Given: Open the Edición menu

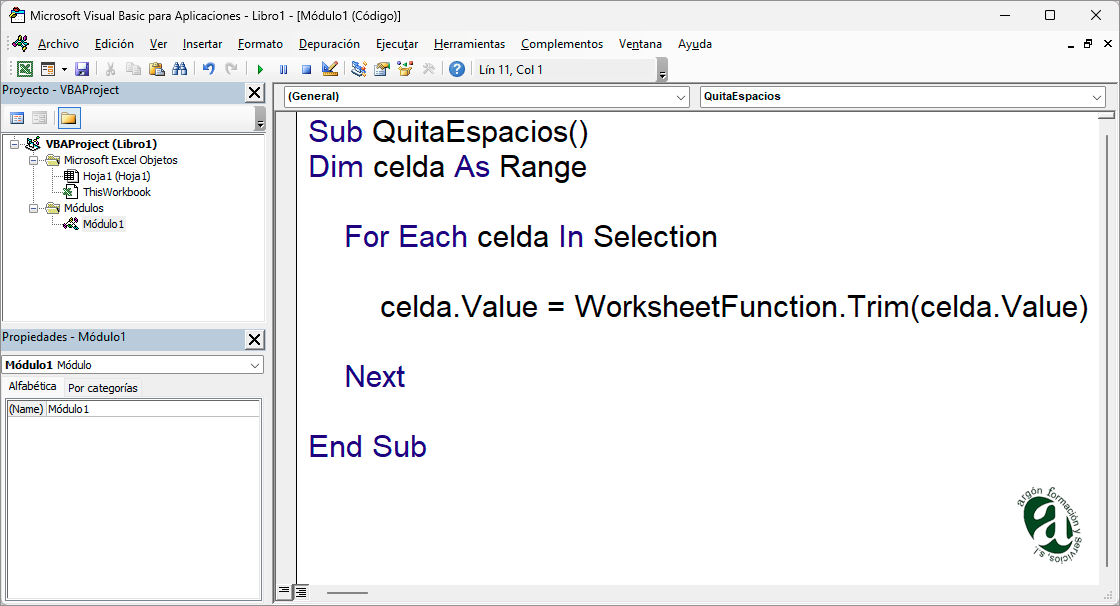Looking at the screenshot, I should (114, 44).
